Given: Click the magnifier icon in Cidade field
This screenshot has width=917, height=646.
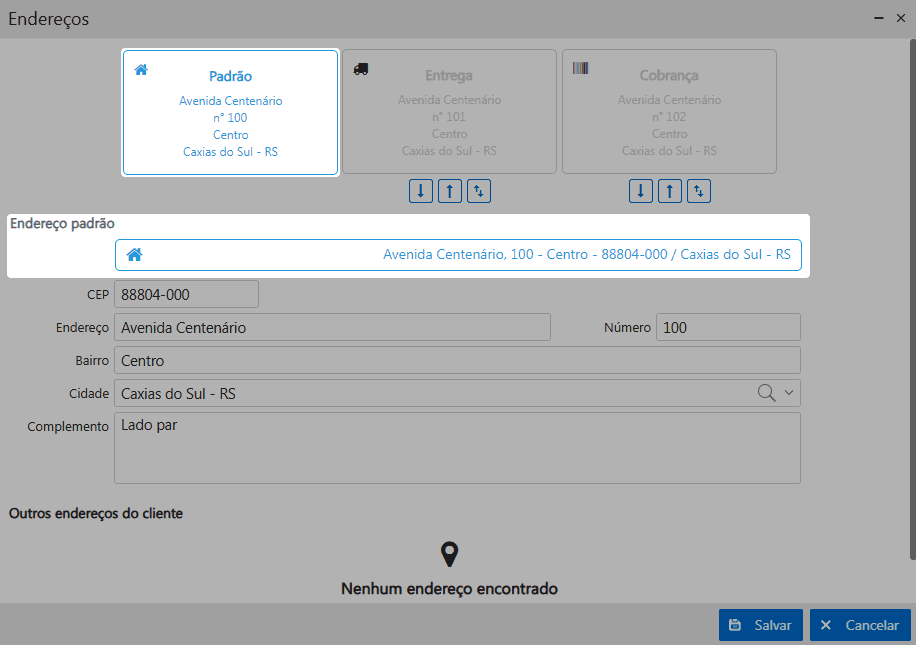Looking at the screenshot, I should click(767, 393).
